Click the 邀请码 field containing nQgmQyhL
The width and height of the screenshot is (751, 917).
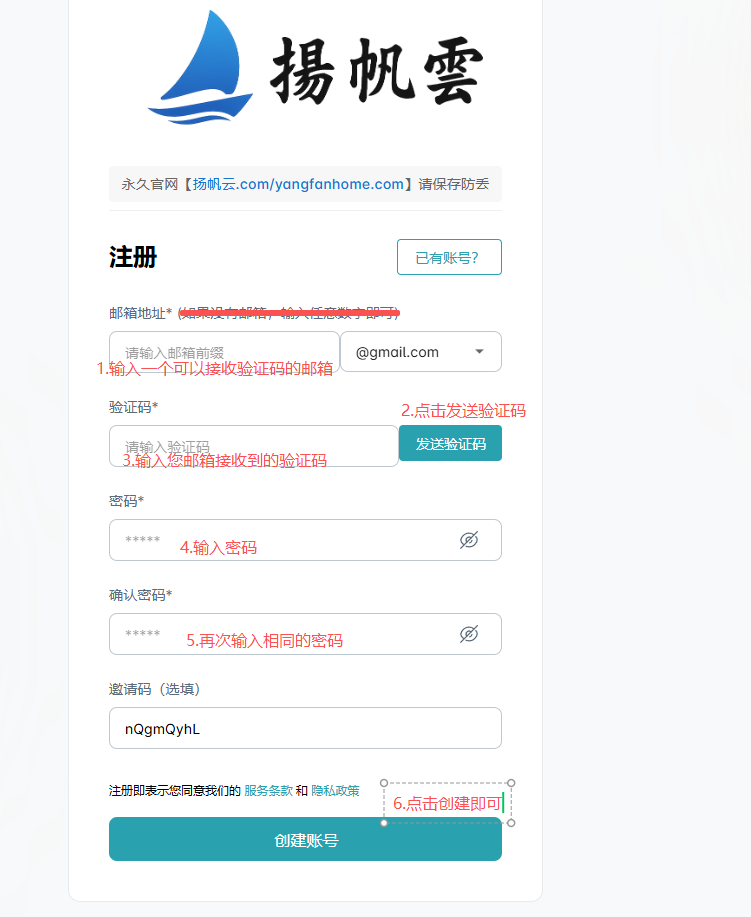[x=305, y=728]
